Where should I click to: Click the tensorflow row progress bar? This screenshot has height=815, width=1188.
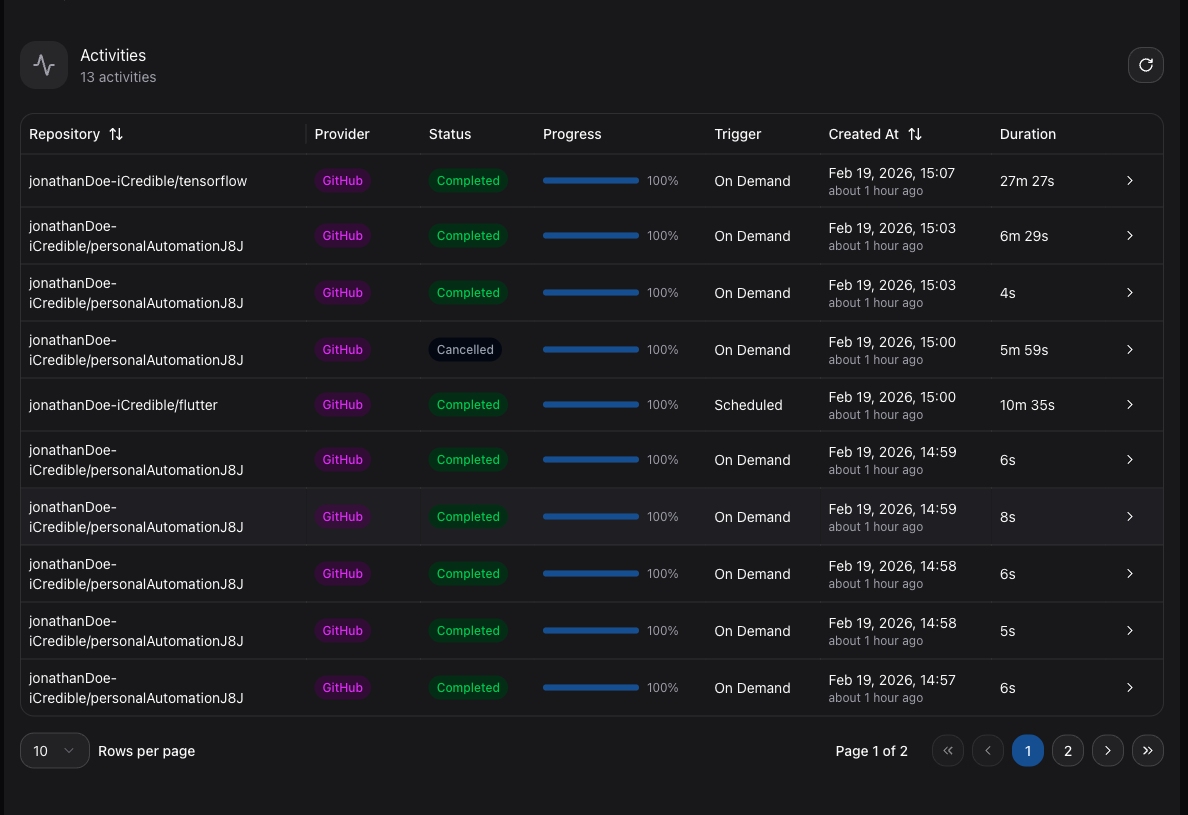coord(590,181)
